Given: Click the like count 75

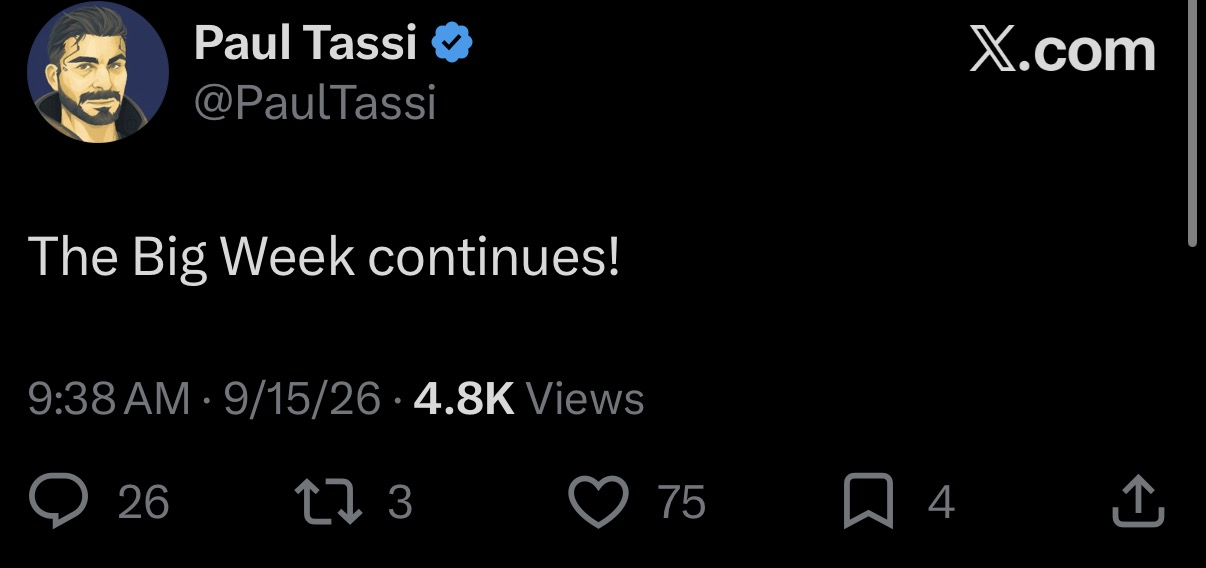Looking at the screenshot, I should 682,502.
